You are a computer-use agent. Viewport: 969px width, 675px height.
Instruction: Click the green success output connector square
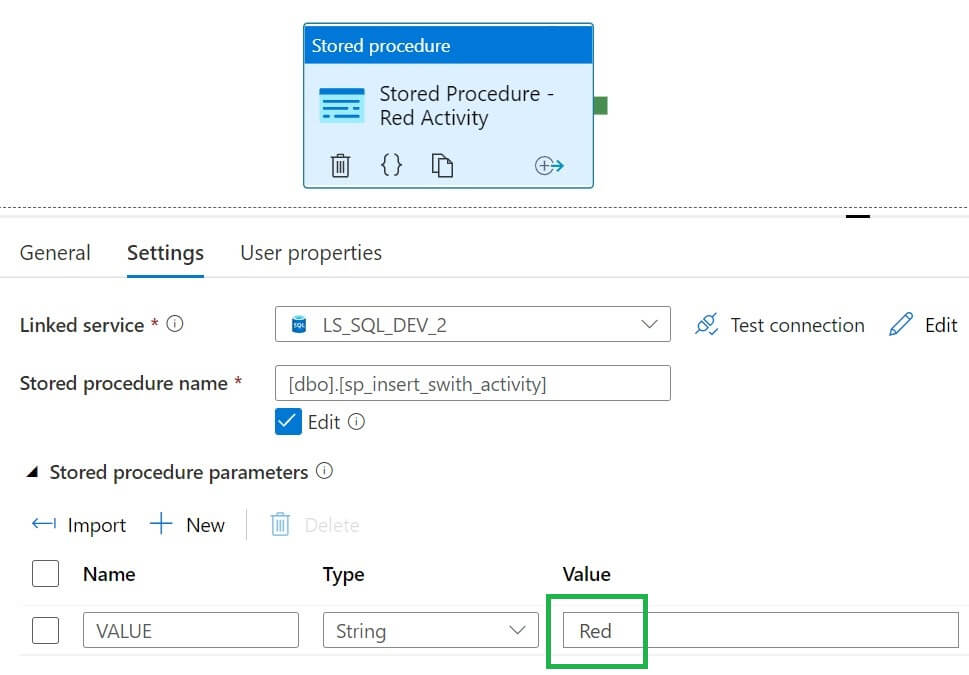point(600,105)
